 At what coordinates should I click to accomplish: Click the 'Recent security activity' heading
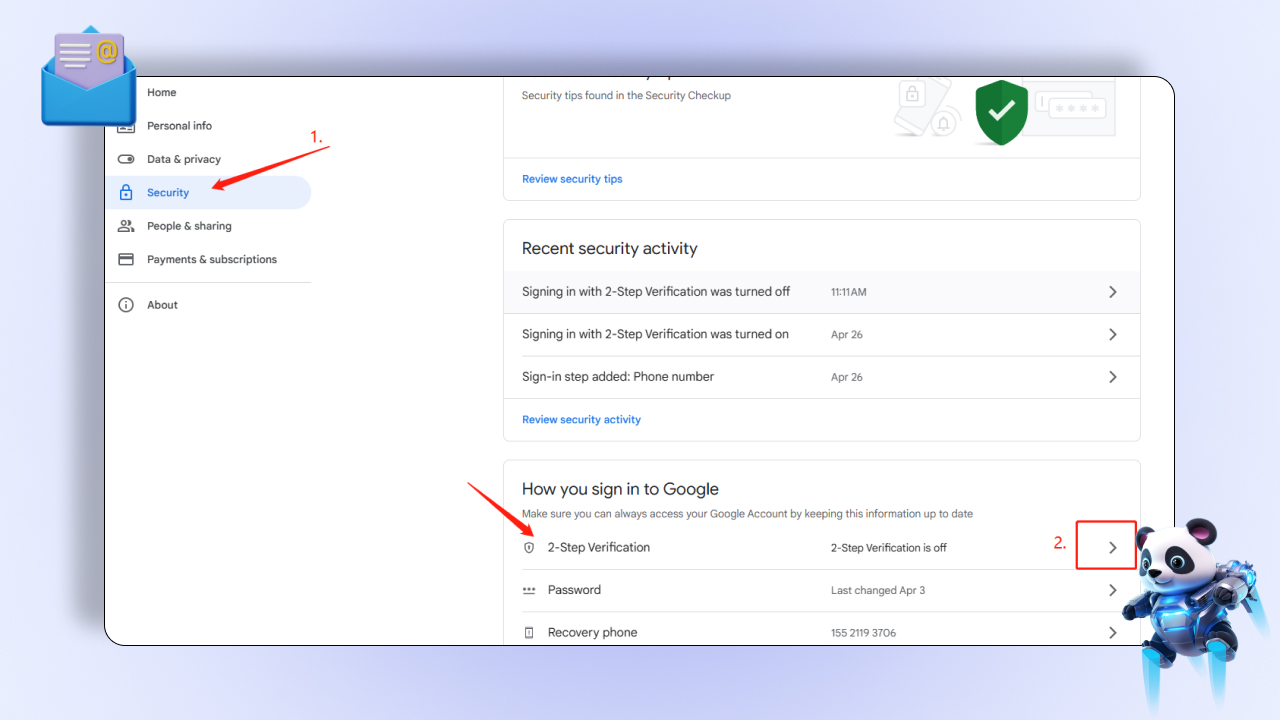coord(610,249)
